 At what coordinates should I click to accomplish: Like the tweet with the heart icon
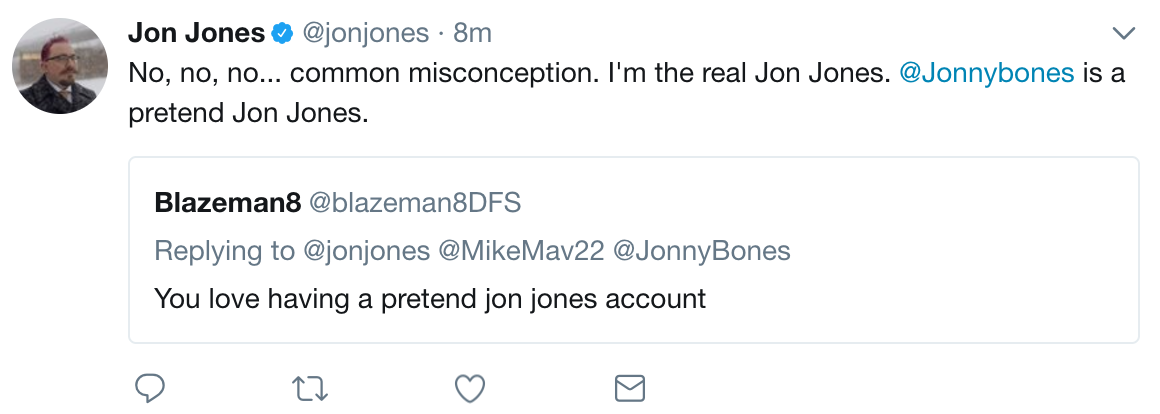pos(470,389)
